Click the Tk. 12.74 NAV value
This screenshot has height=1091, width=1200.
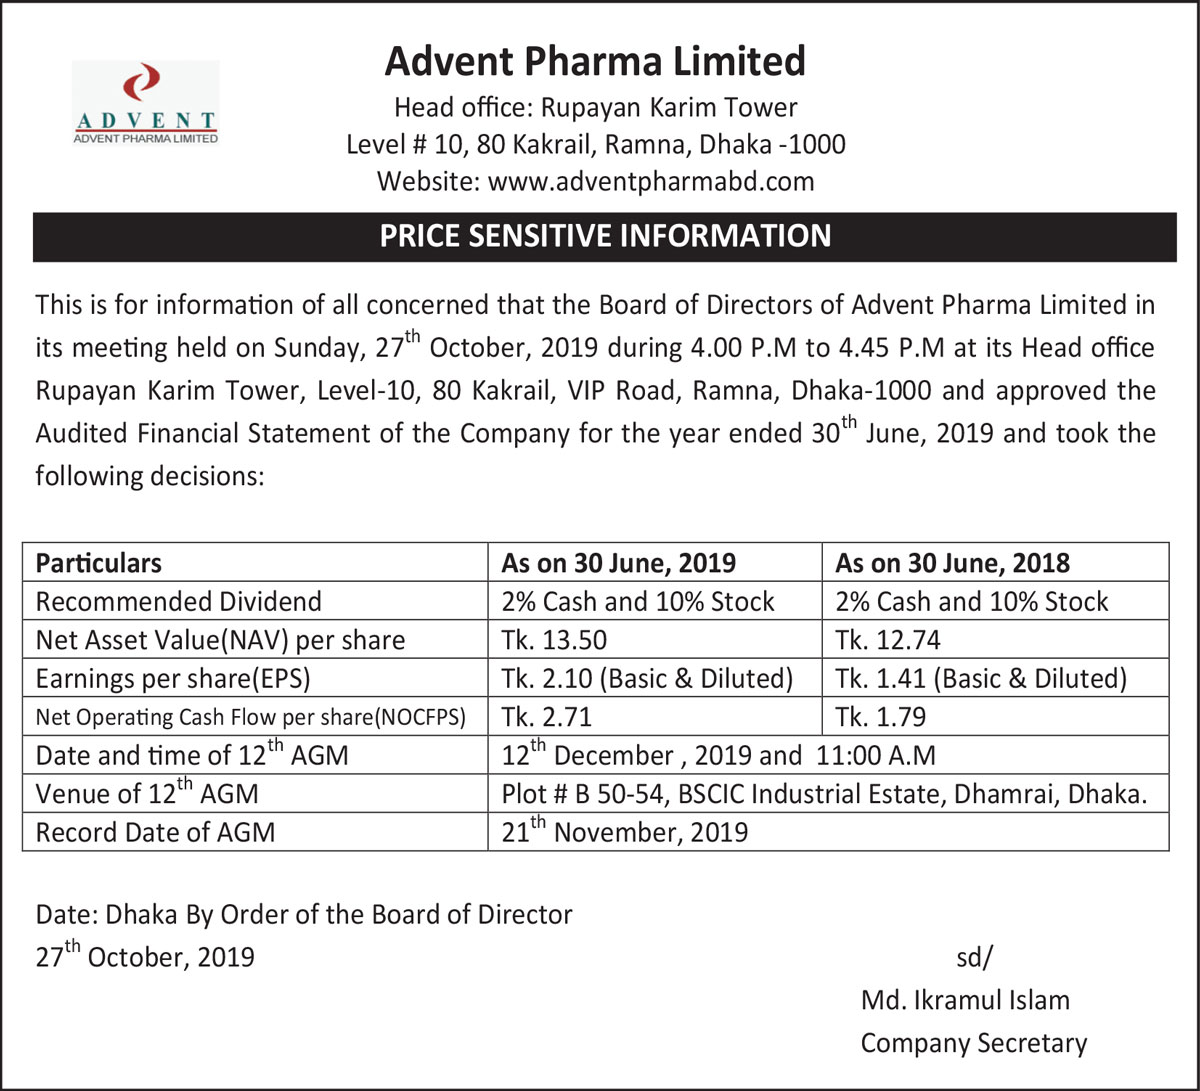coord(888,640)
